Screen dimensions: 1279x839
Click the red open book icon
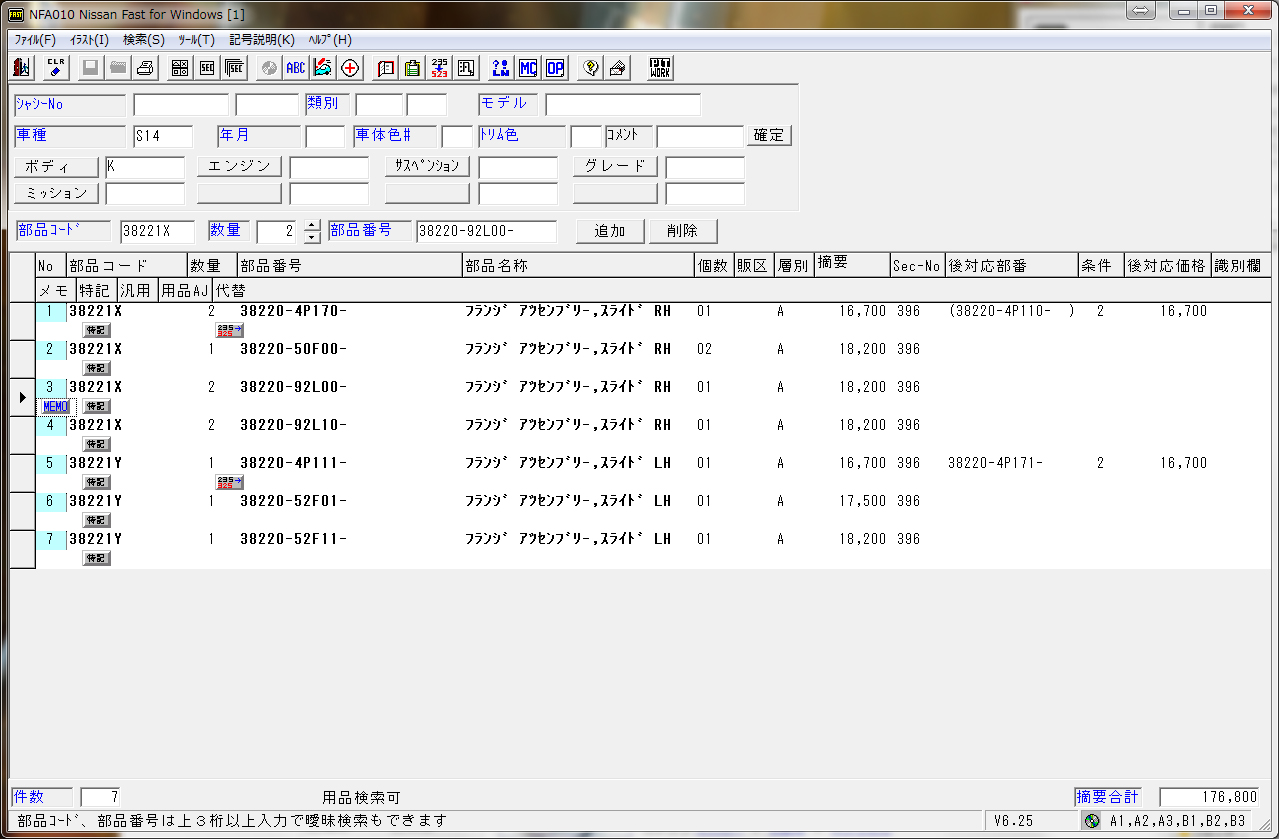point(385,68)
